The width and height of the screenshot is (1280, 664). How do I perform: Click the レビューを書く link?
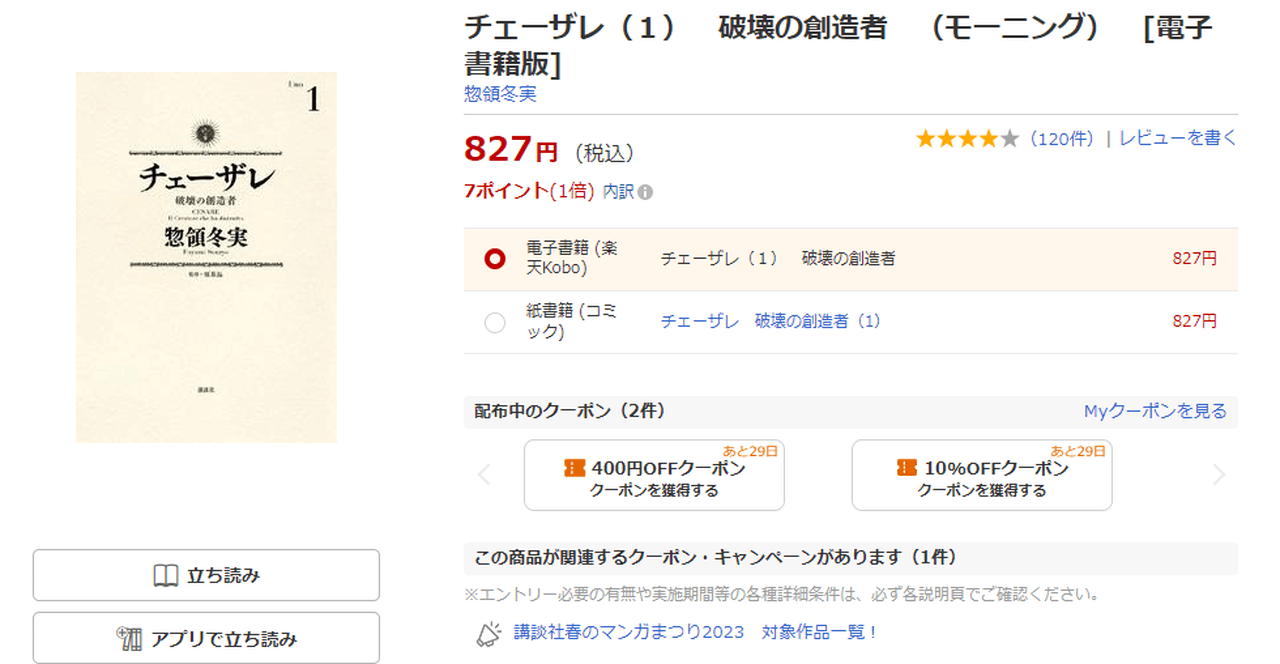click(1178, 139)
